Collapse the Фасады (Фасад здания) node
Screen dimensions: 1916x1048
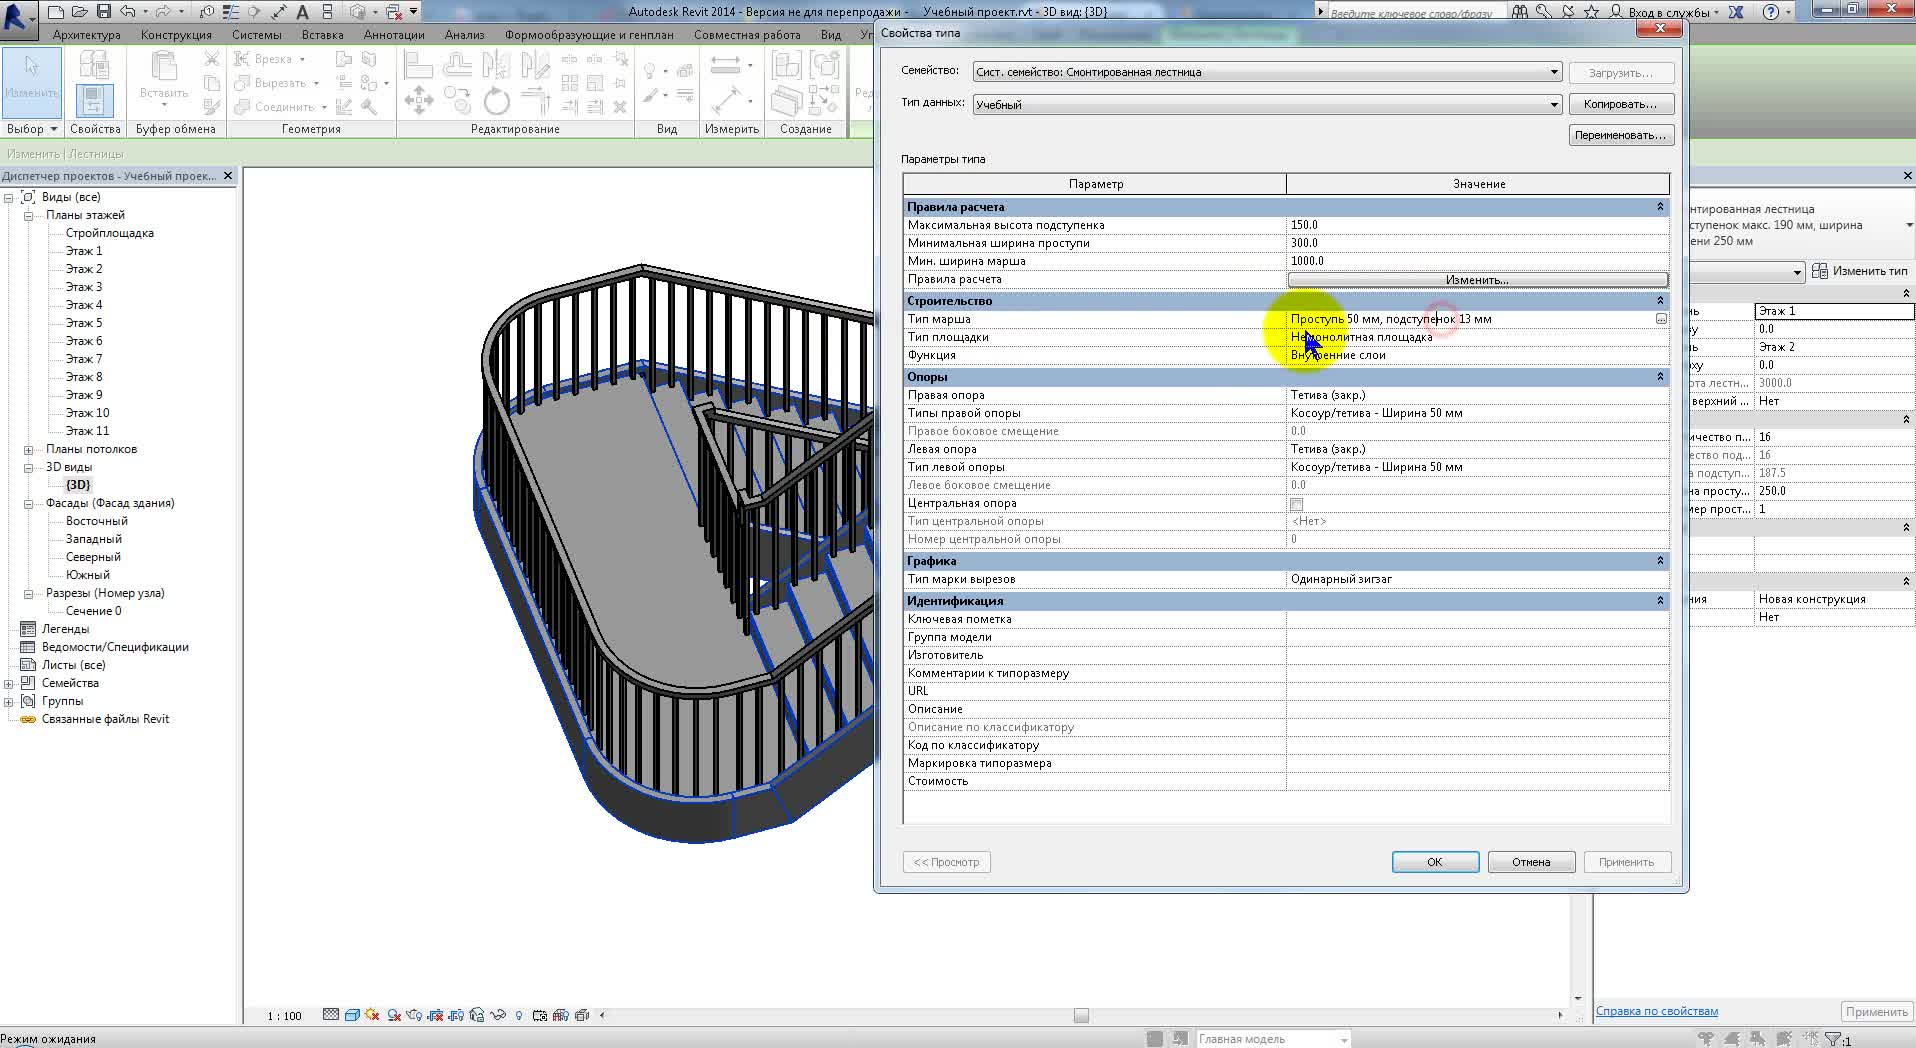28,503
